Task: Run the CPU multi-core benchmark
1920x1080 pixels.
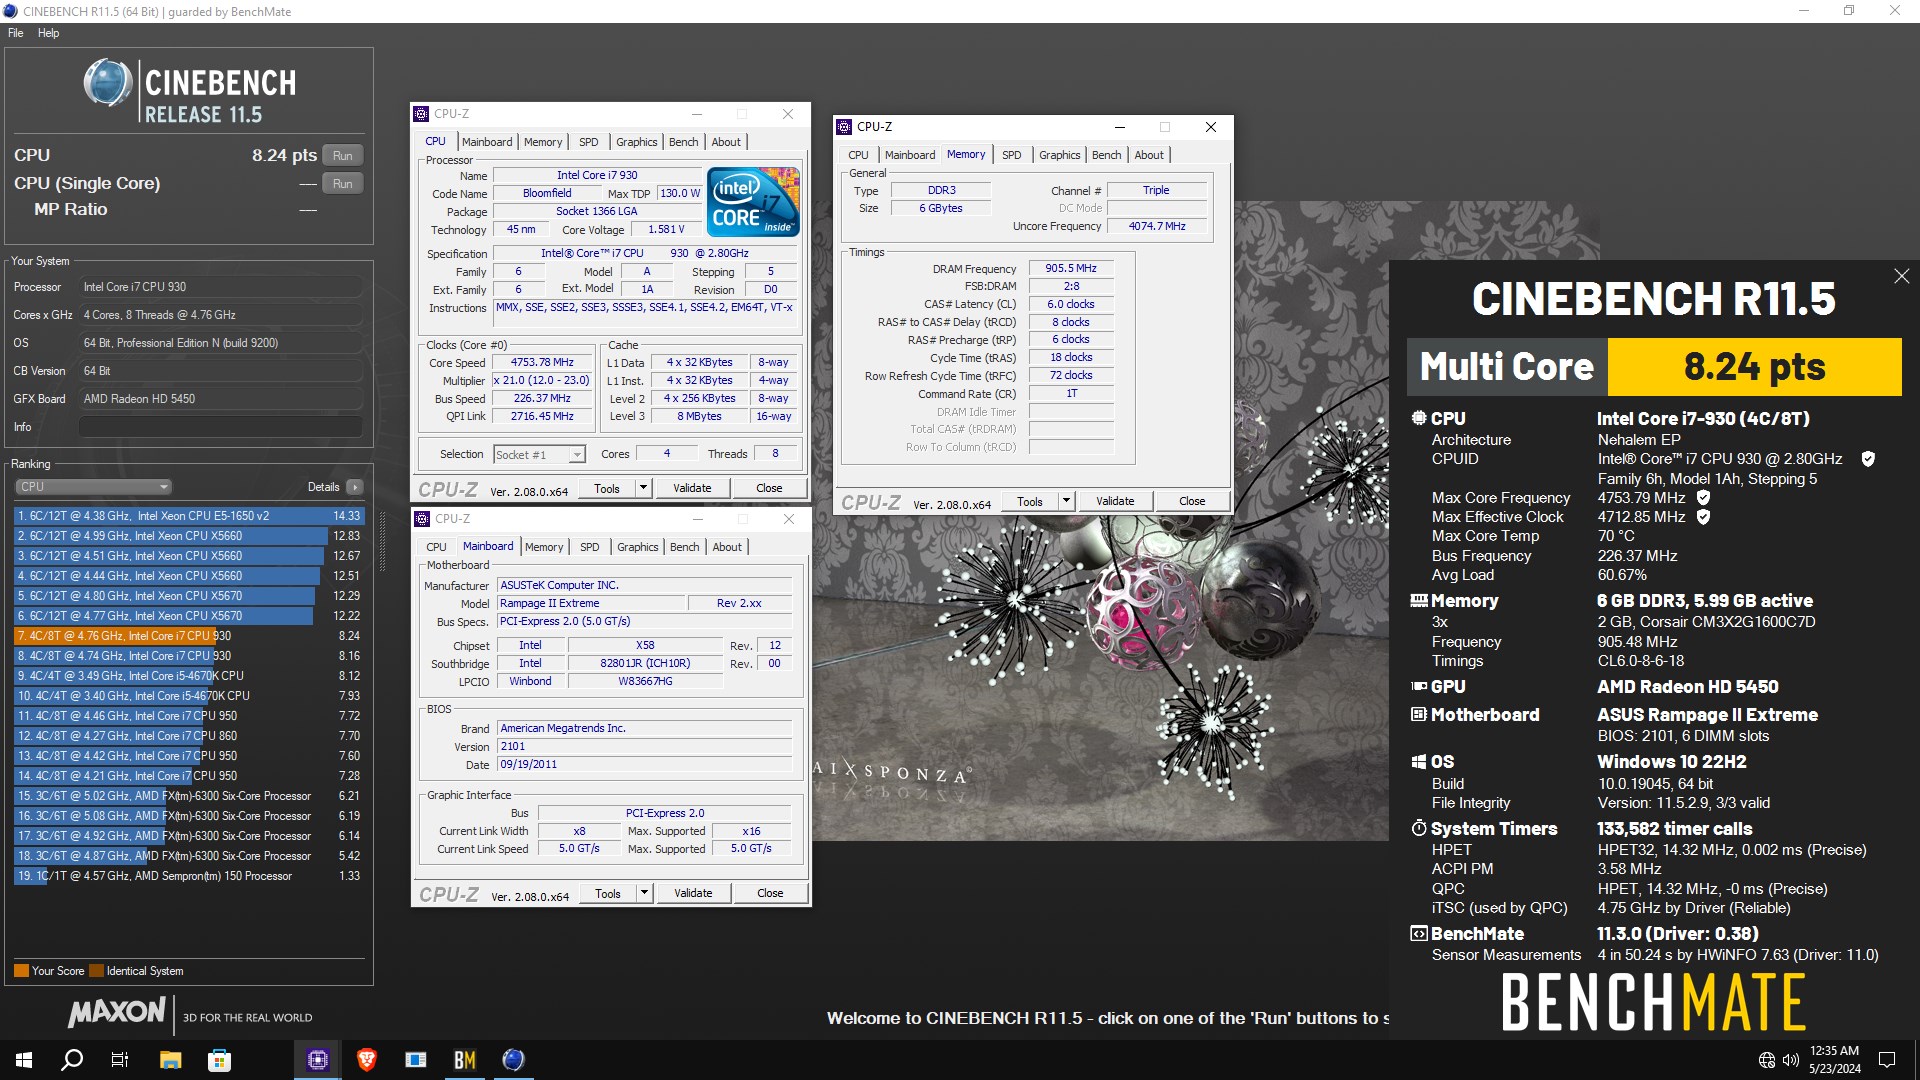Action: (342, 156)
